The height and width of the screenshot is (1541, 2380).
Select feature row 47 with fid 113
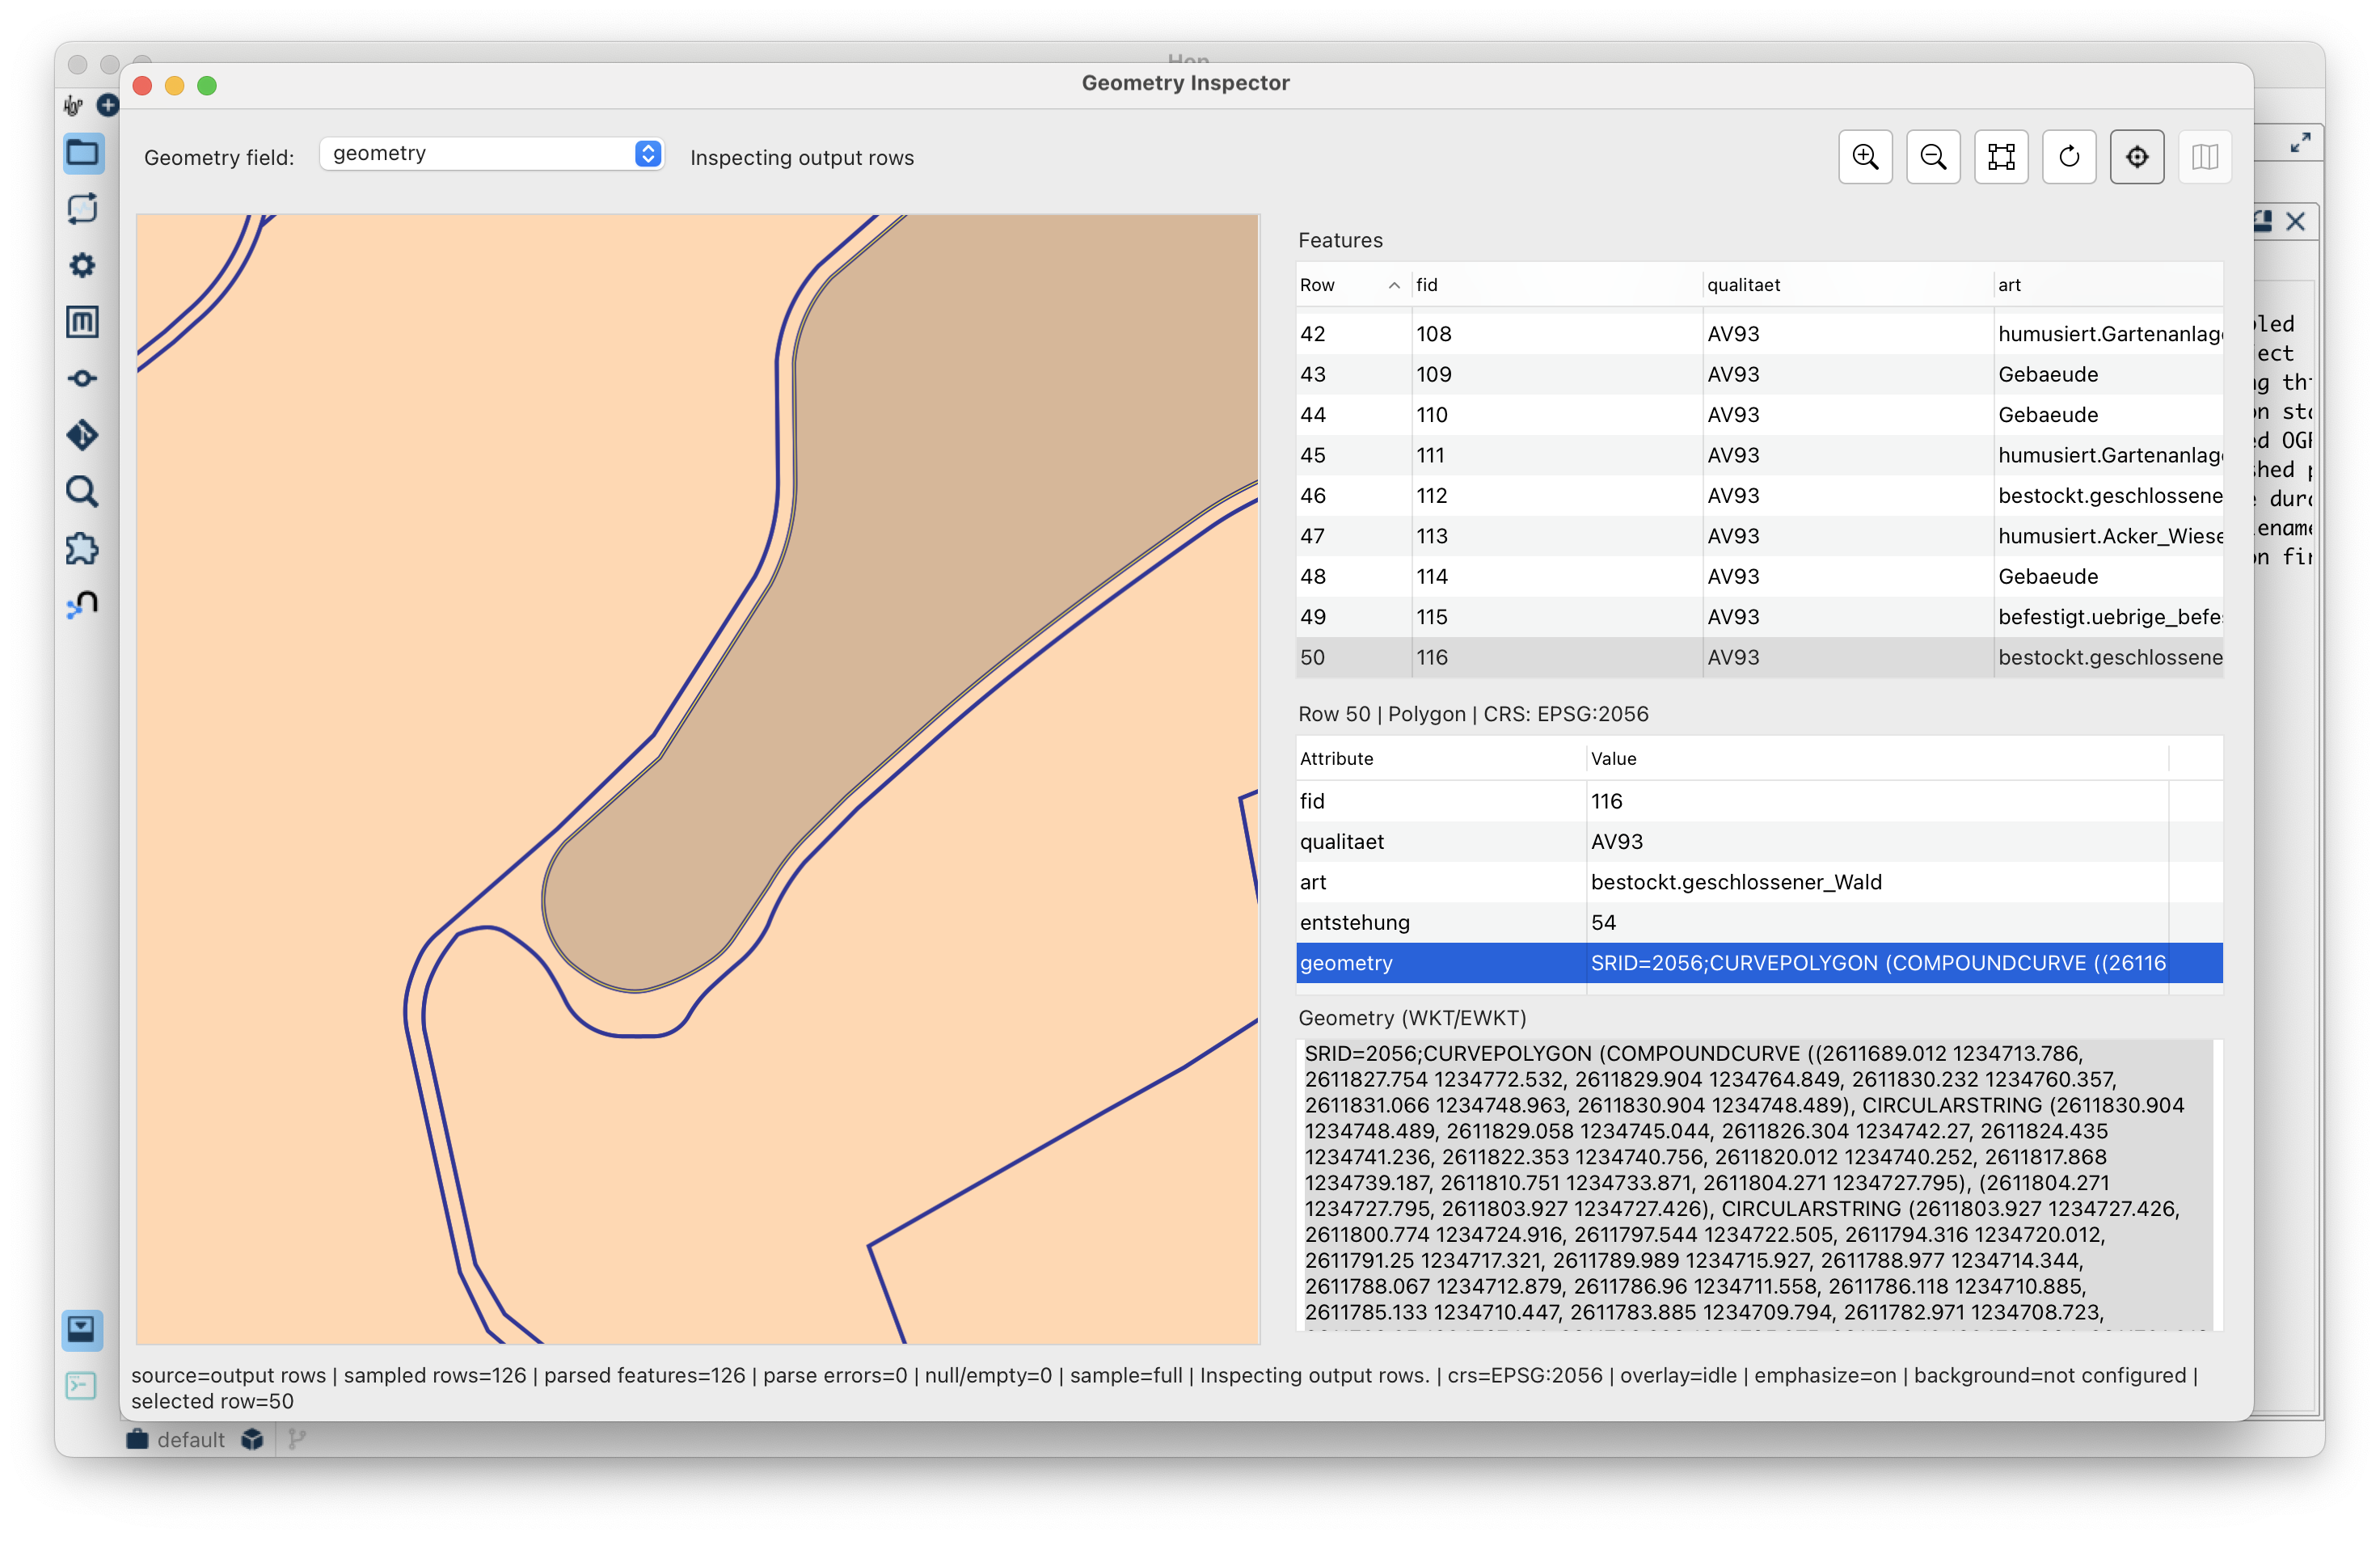click(1759, 536)
